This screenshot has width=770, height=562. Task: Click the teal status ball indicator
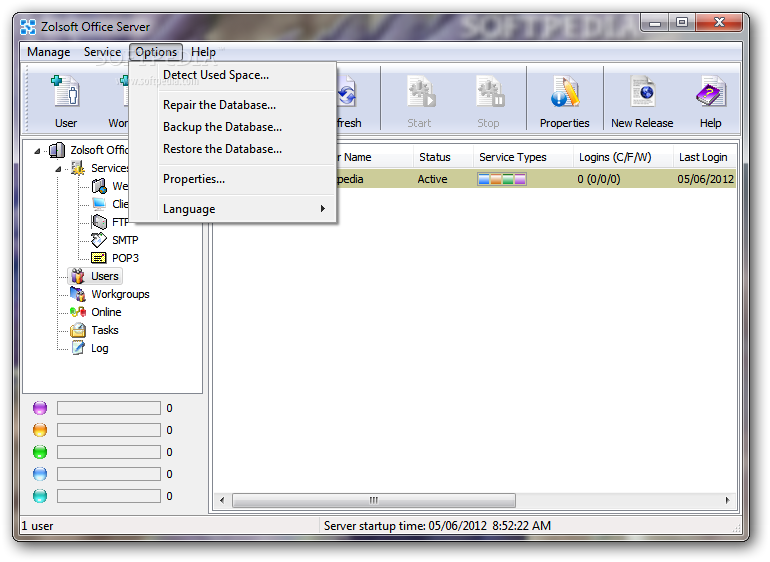(40, 496)
